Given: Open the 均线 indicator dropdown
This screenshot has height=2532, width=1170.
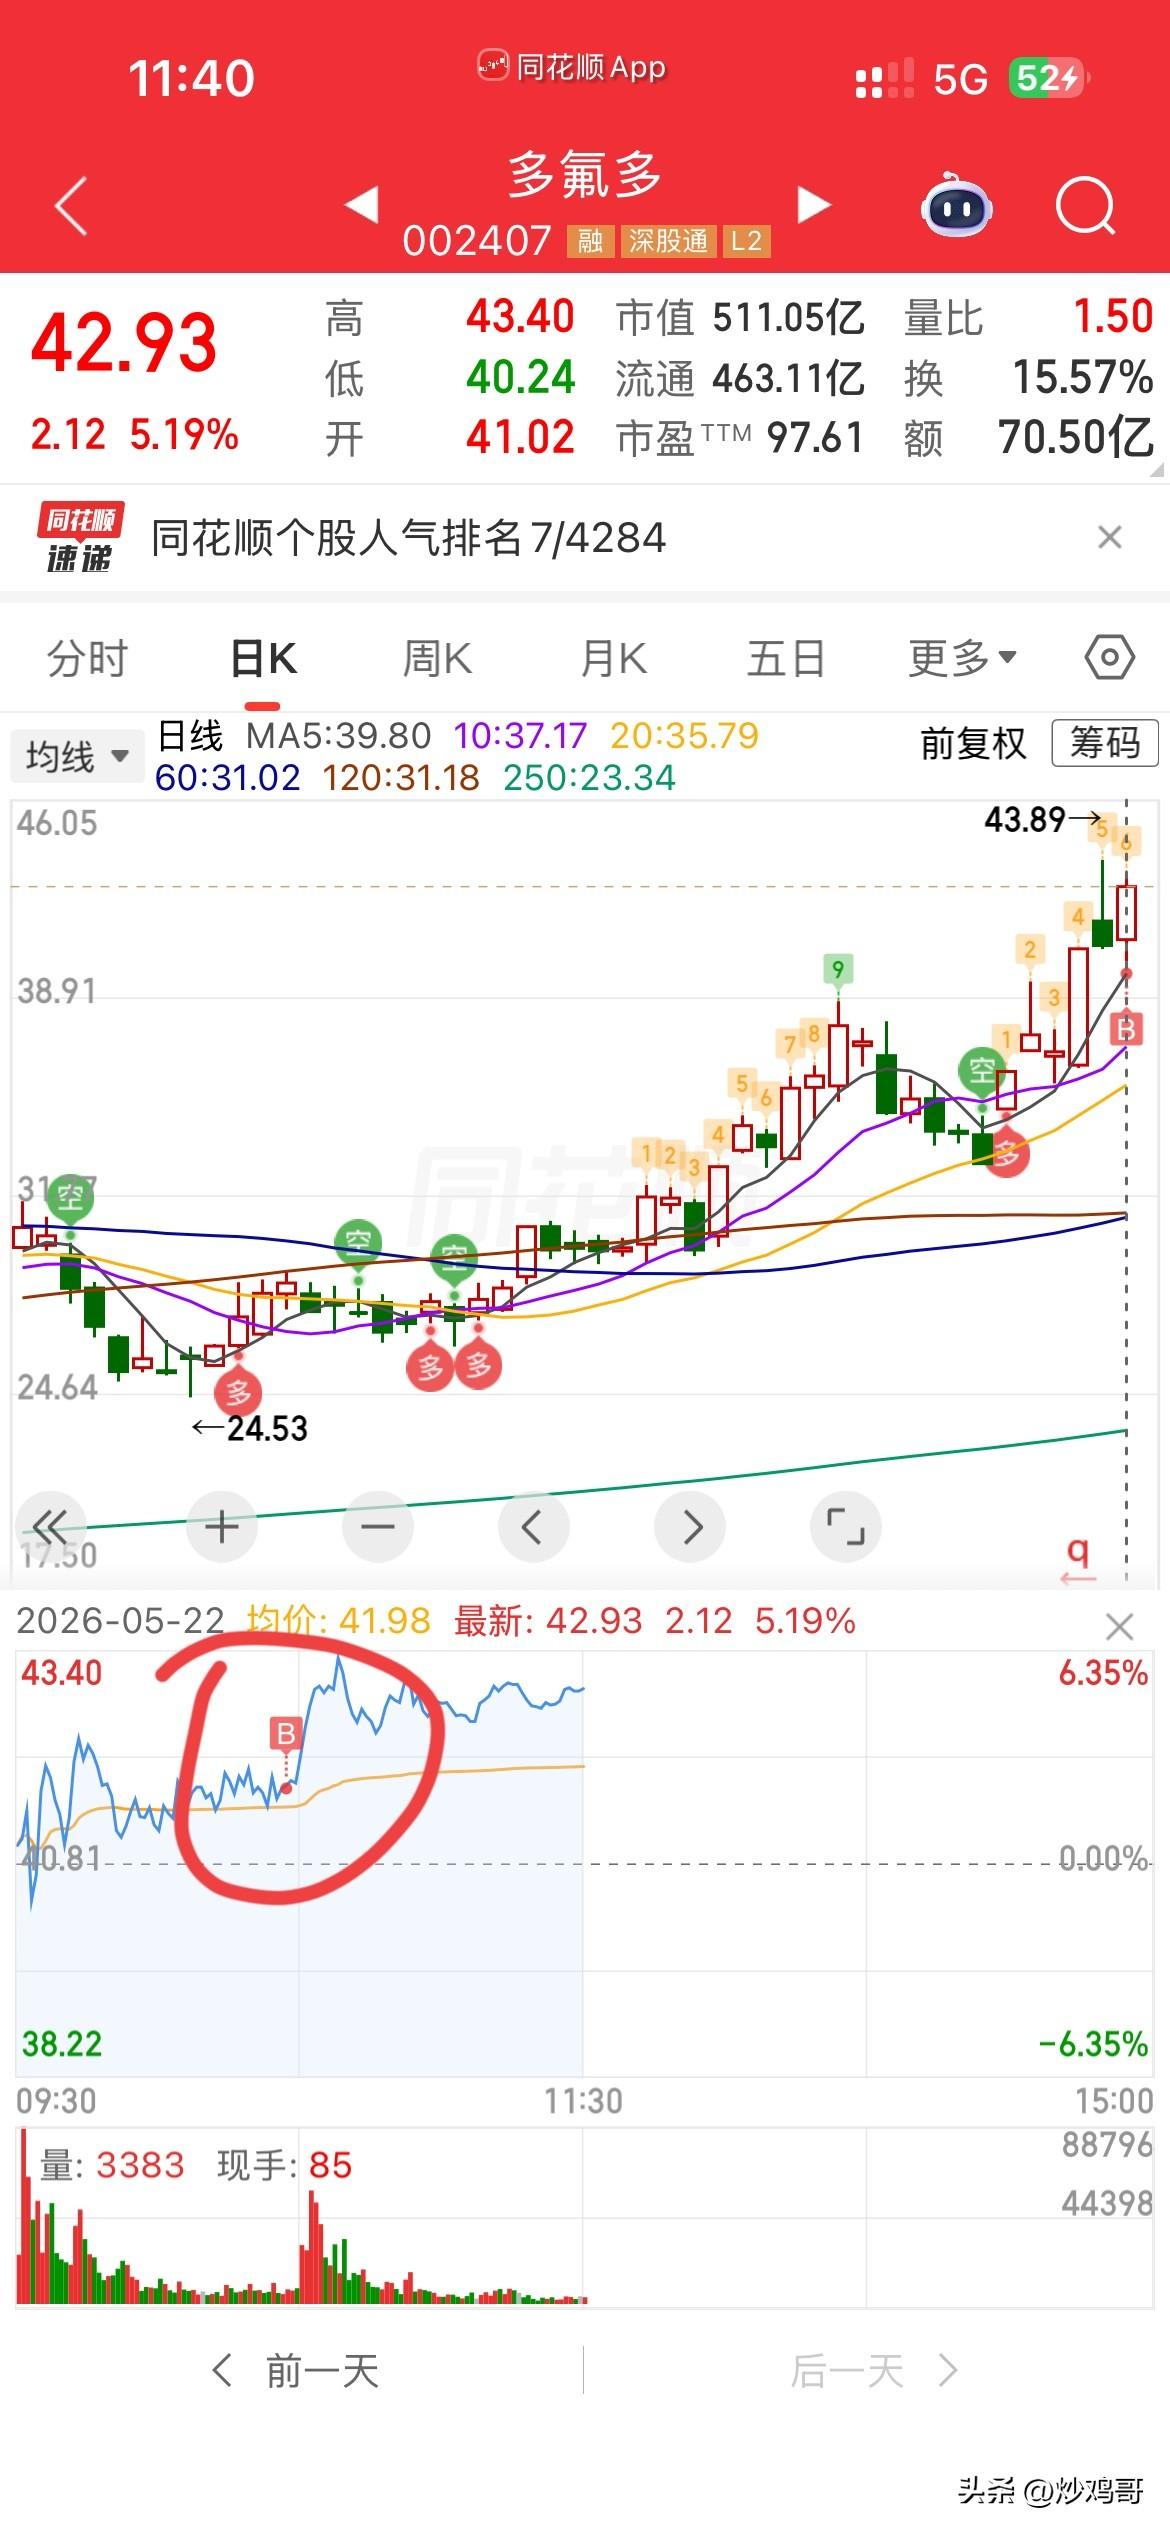Looking at the screenshot, I should [76, 756].
